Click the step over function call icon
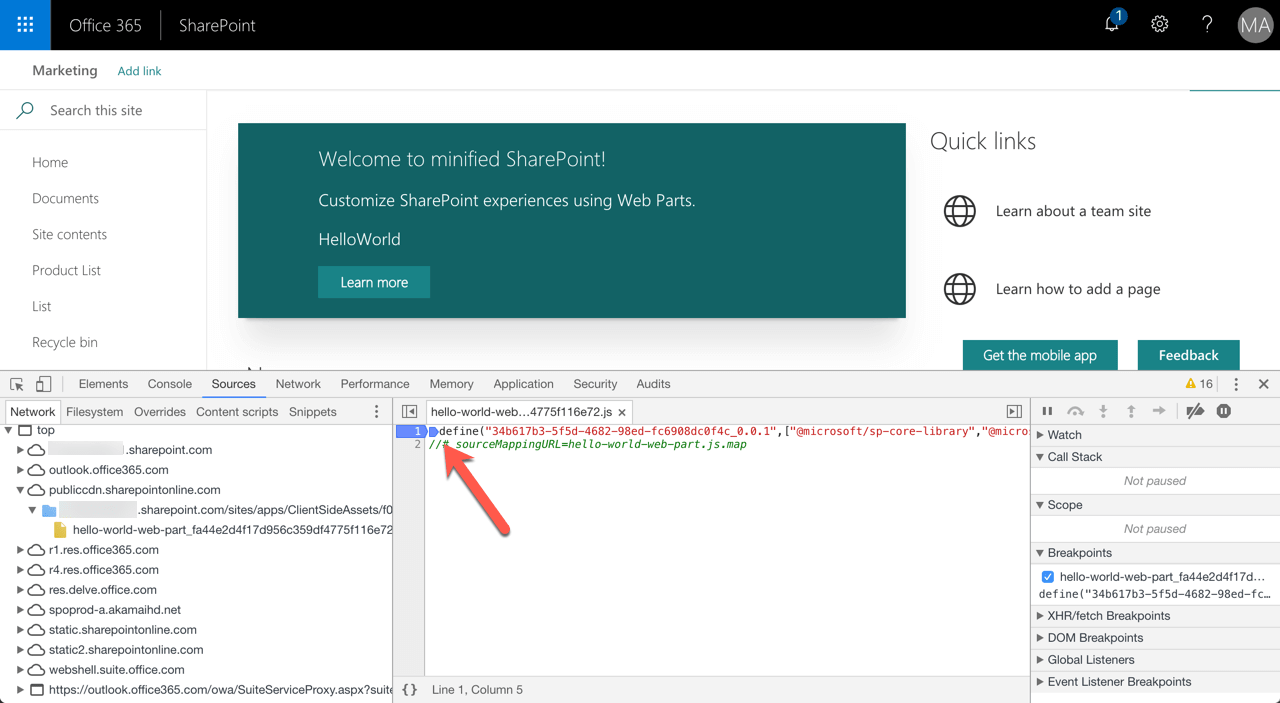Screen dimensions: 1280x703 click(1076, 411)
